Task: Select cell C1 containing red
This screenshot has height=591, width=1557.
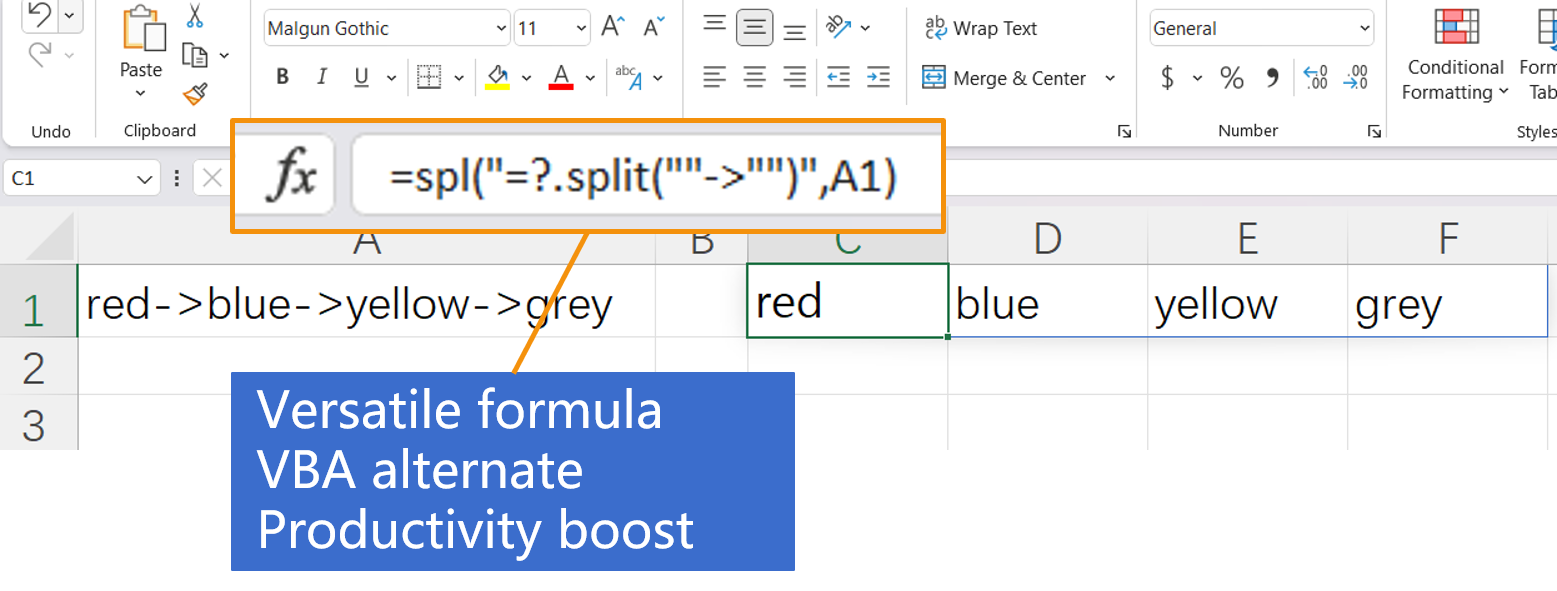Action: pos(848,301)
